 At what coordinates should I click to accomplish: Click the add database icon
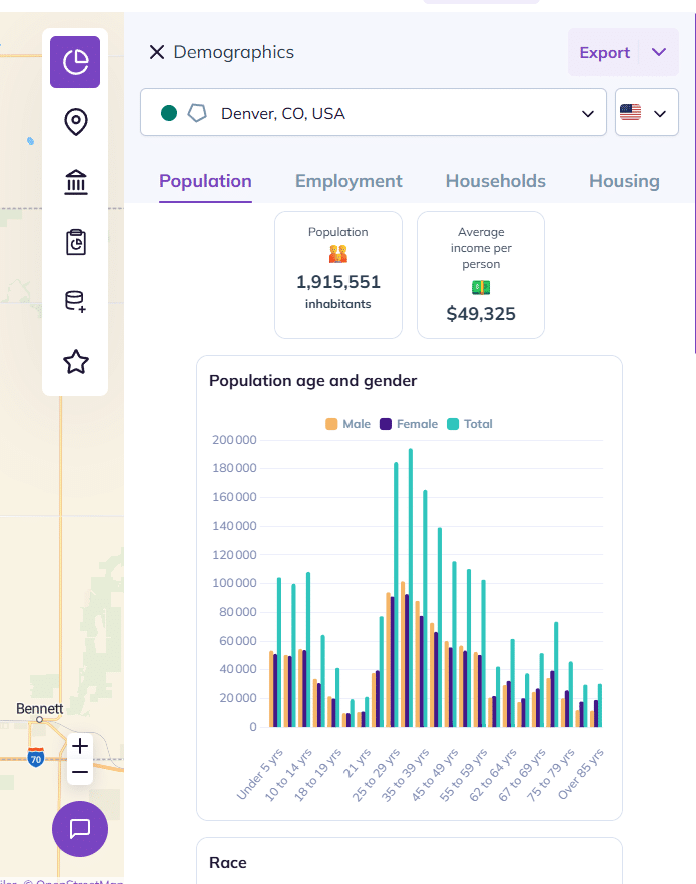pos(75,302)
